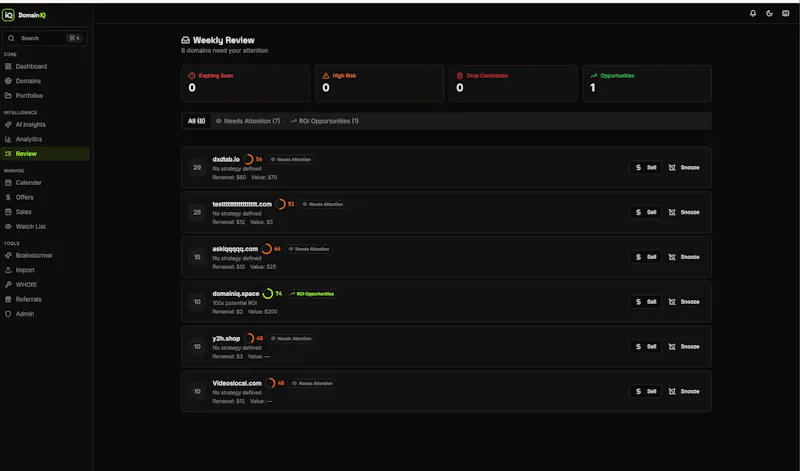Snooze Videoslocal.com
This screenshot has width=800, height=471.
[x=684, y=391]
